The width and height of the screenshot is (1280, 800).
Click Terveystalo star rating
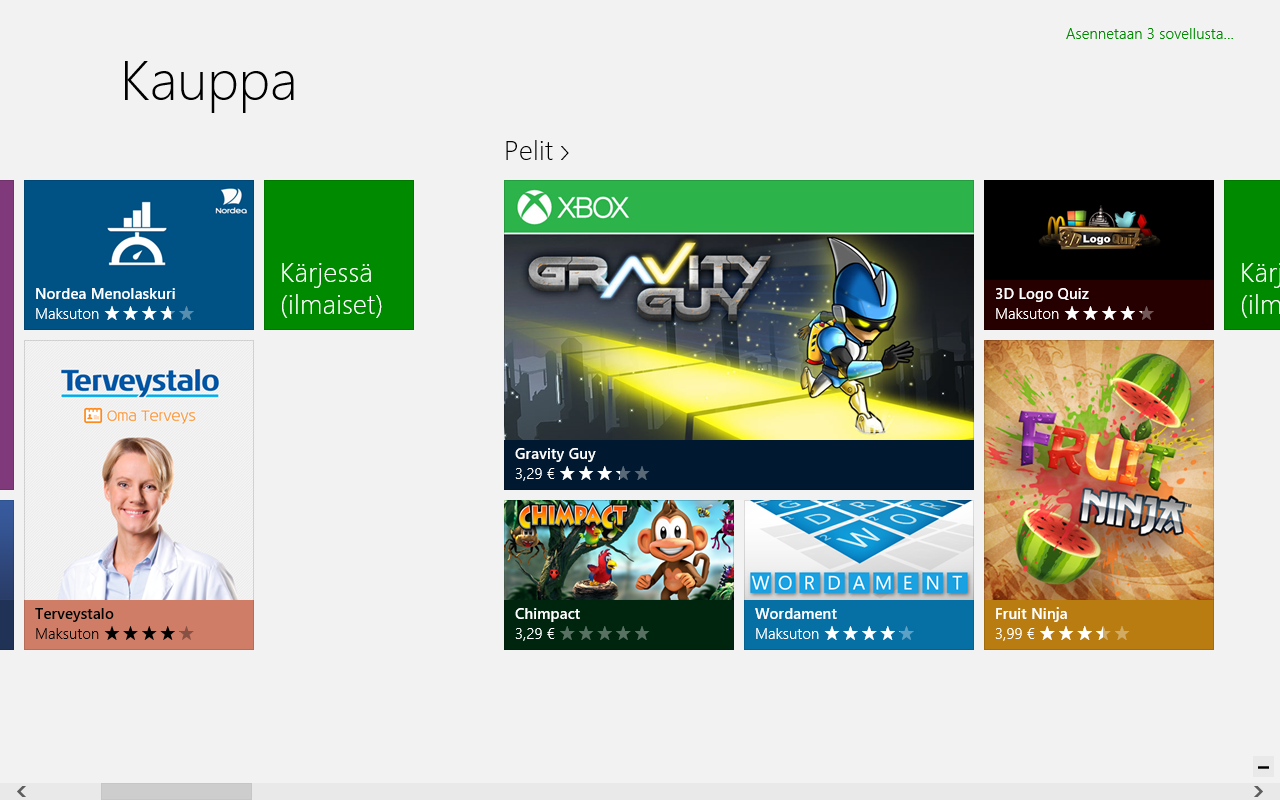(149, 634)
